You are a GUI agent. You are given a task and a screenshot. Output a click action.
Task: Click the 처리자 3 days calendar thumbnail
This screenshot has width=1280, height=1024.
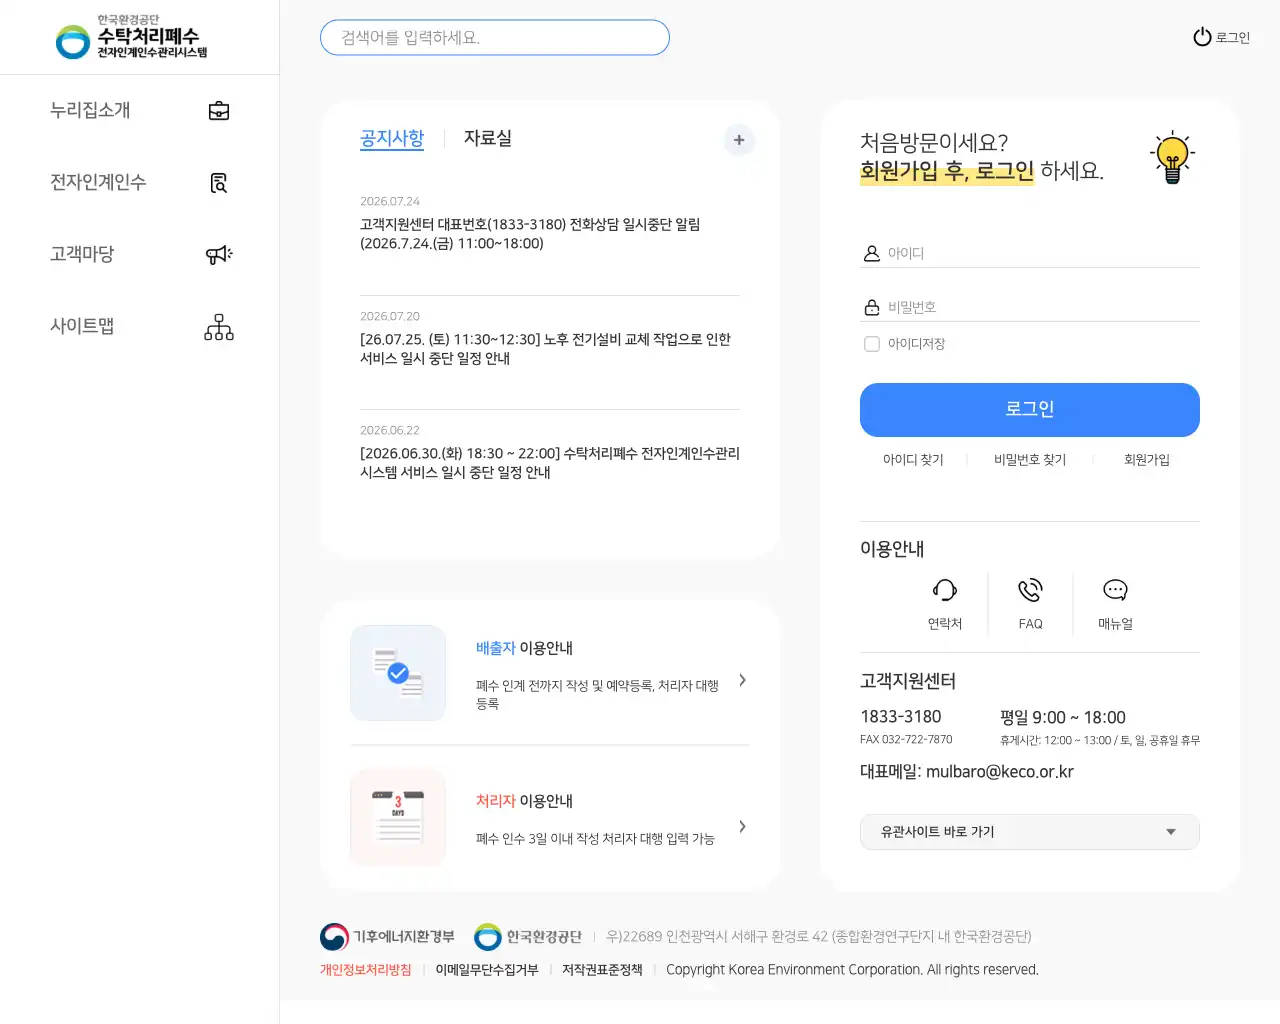398,818
